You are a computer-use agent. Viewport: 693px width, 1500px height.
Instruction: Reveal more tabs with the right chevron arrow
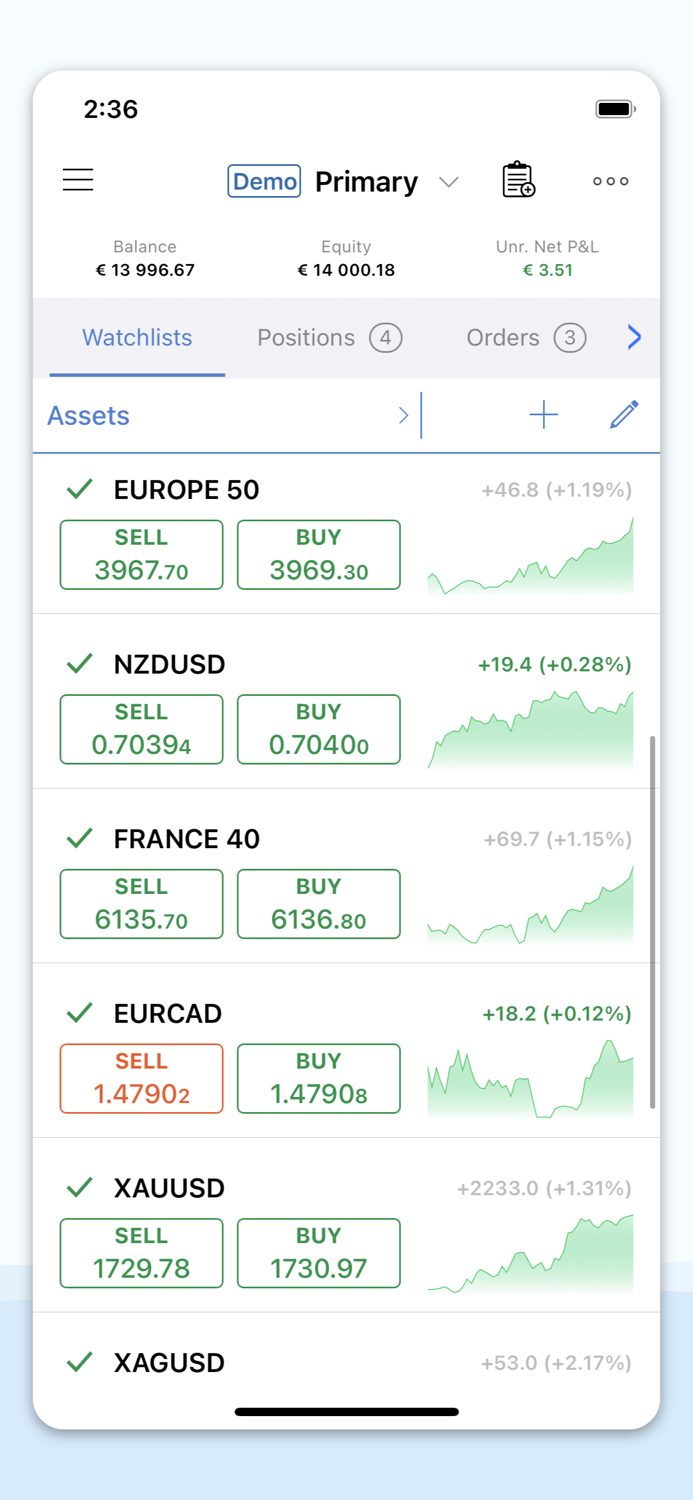[x=633, y=337]
